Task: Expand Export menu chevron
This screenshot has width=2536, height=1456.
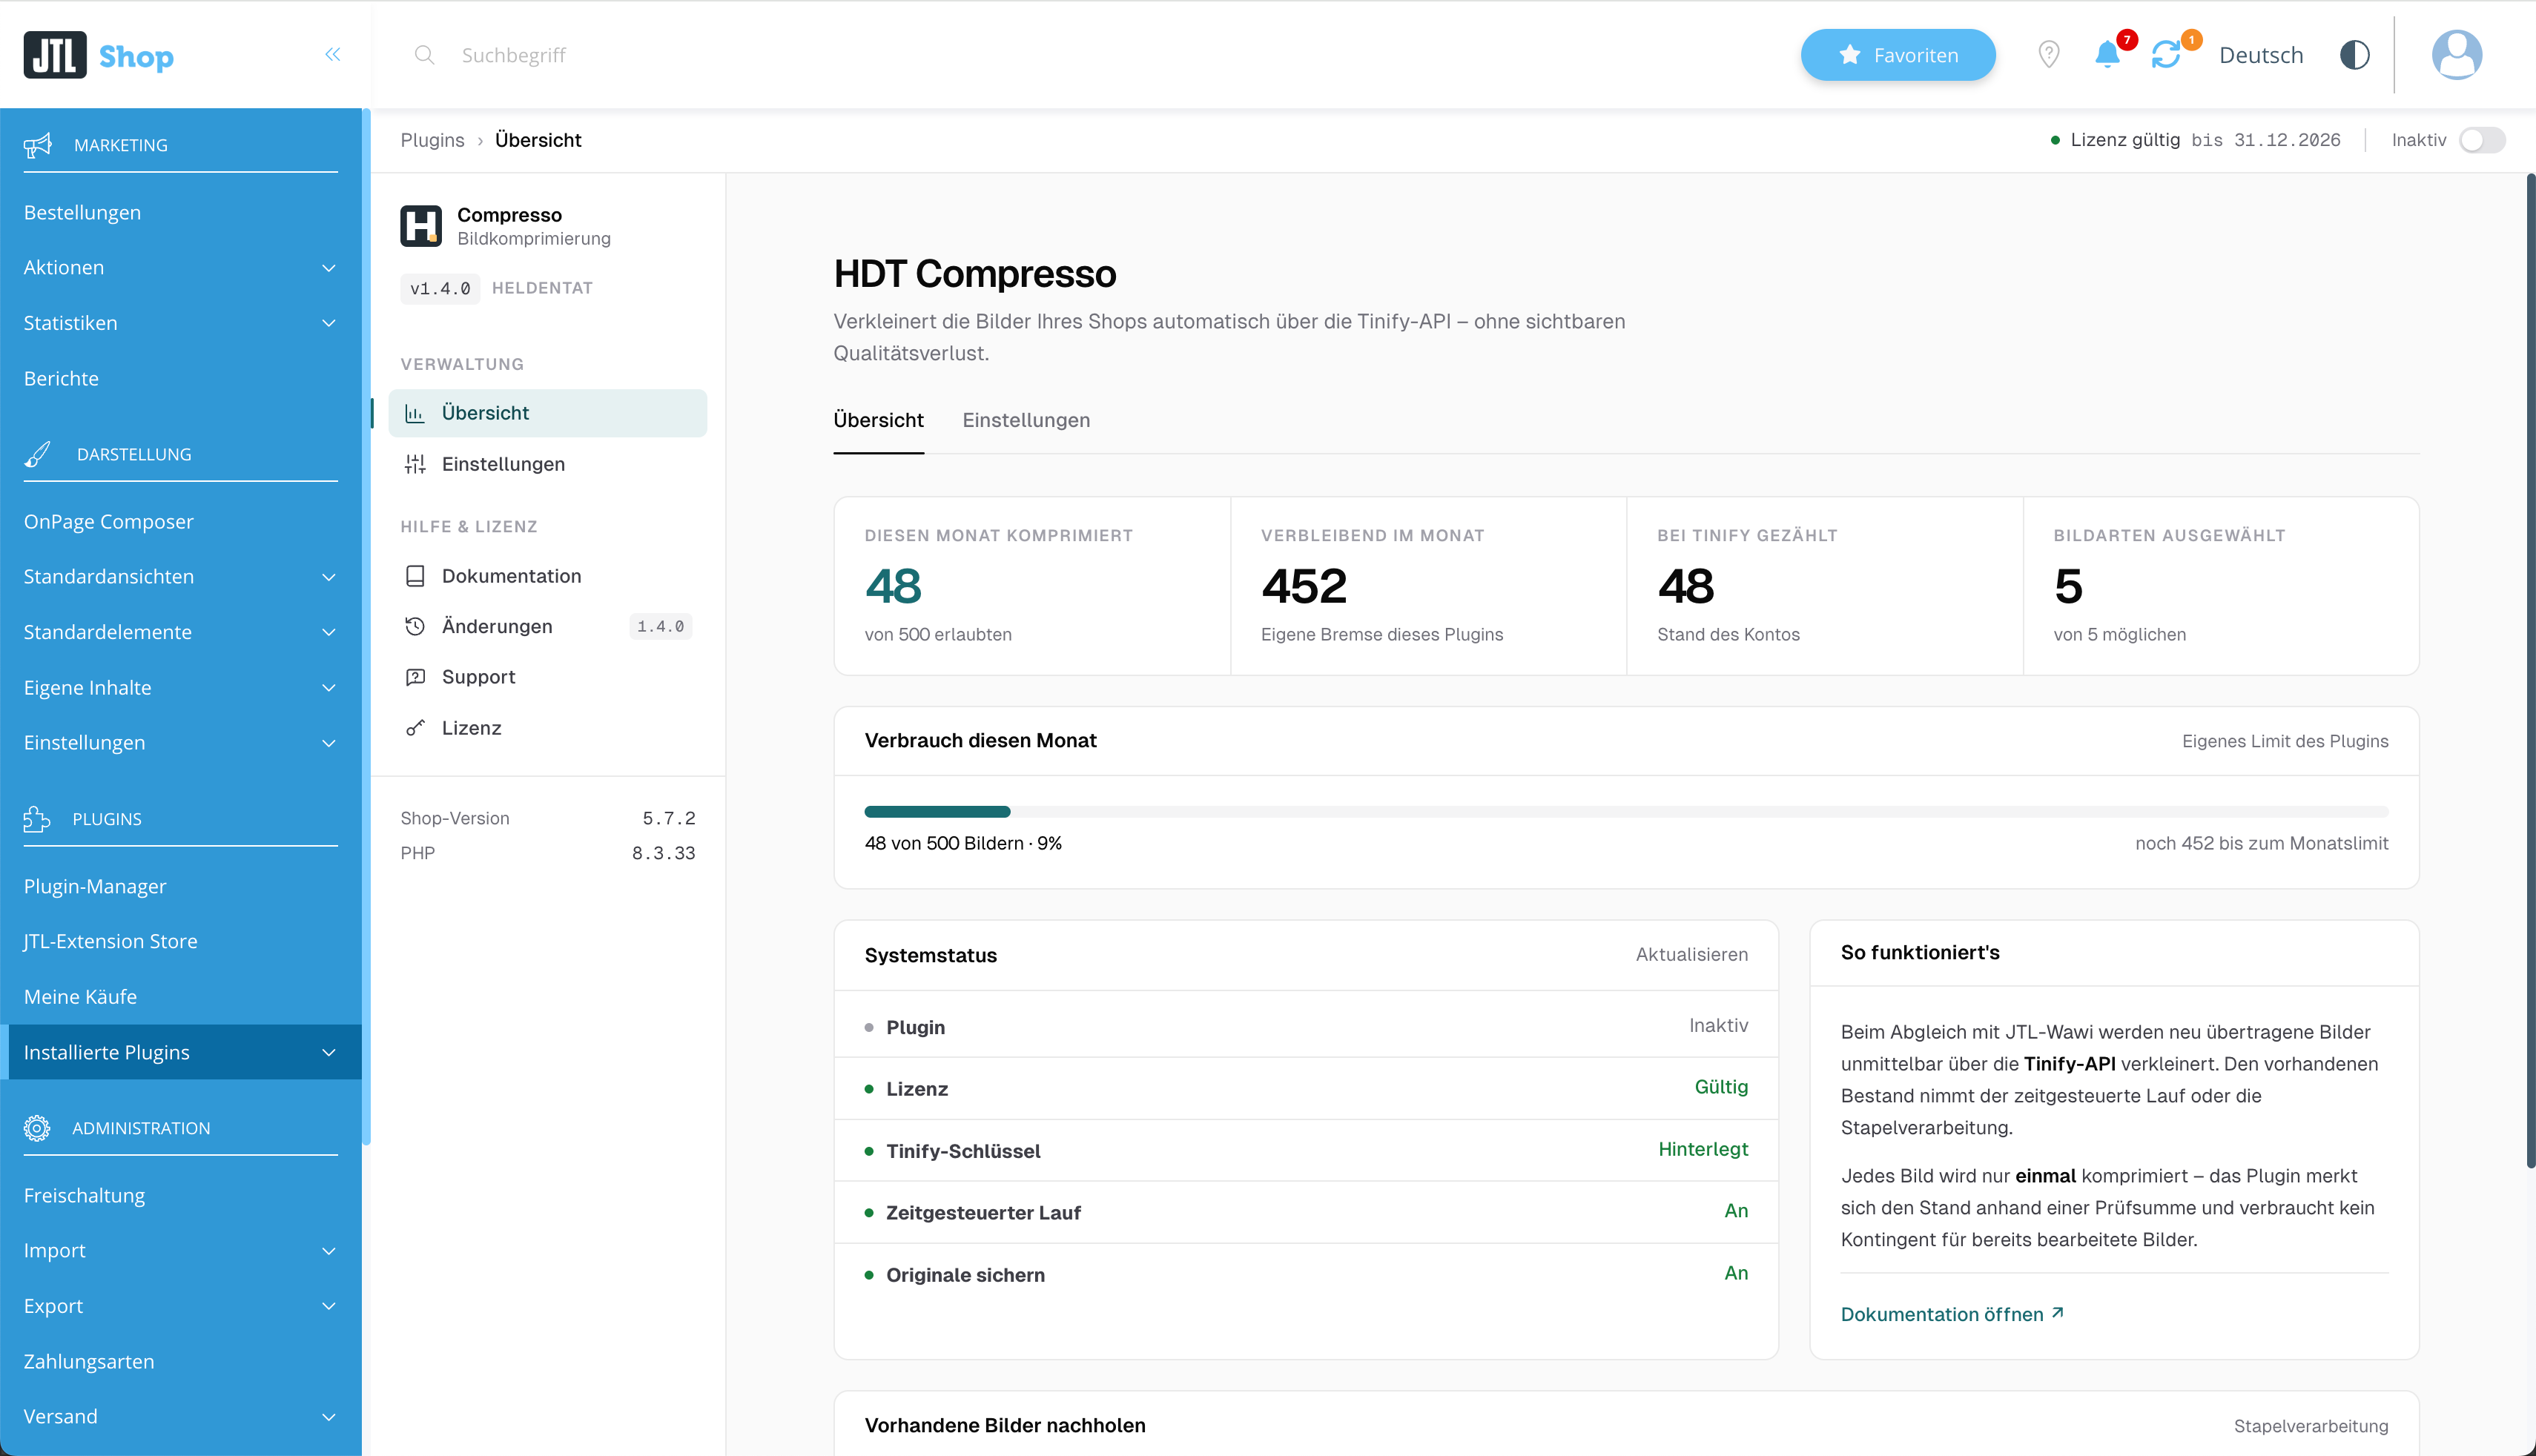Action: coord(329,1306)
